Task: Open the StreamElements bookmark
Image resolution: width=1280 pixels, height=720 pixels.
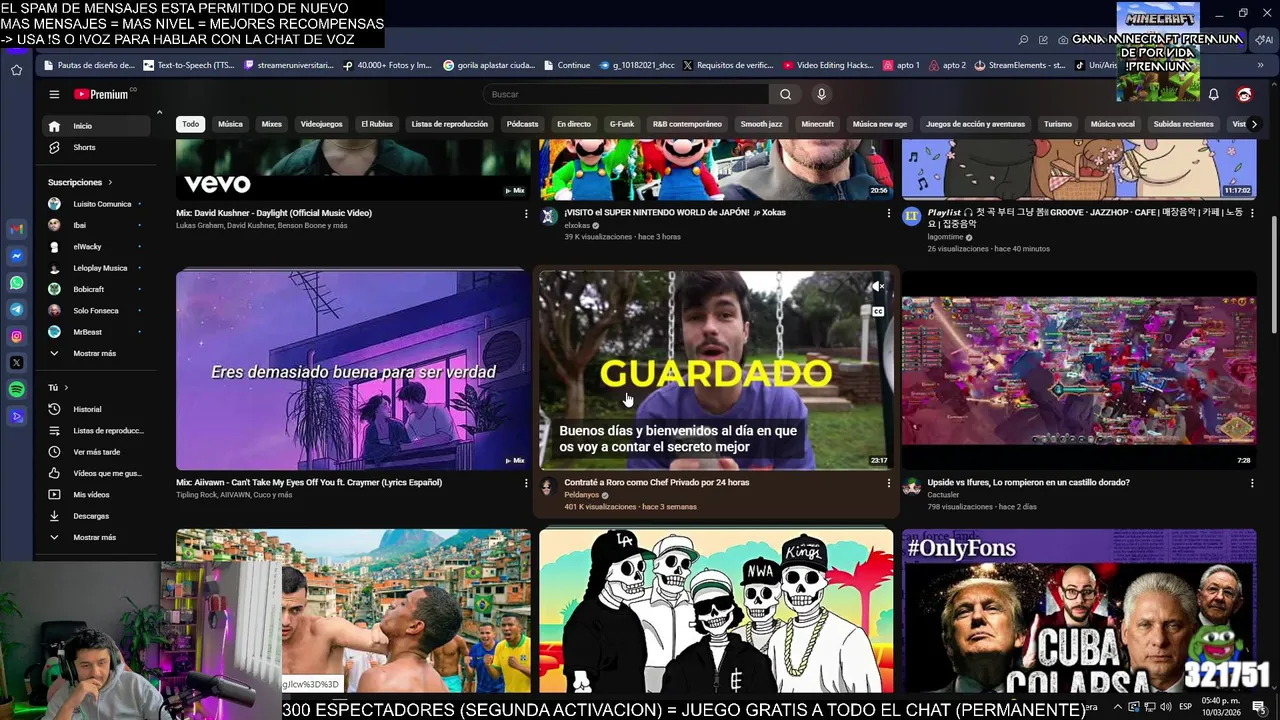Action: (x=1019, y=65)
